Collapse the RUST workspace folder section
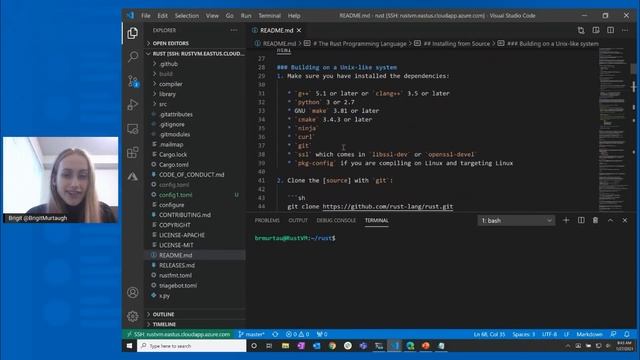 click(x=195, y=54)
